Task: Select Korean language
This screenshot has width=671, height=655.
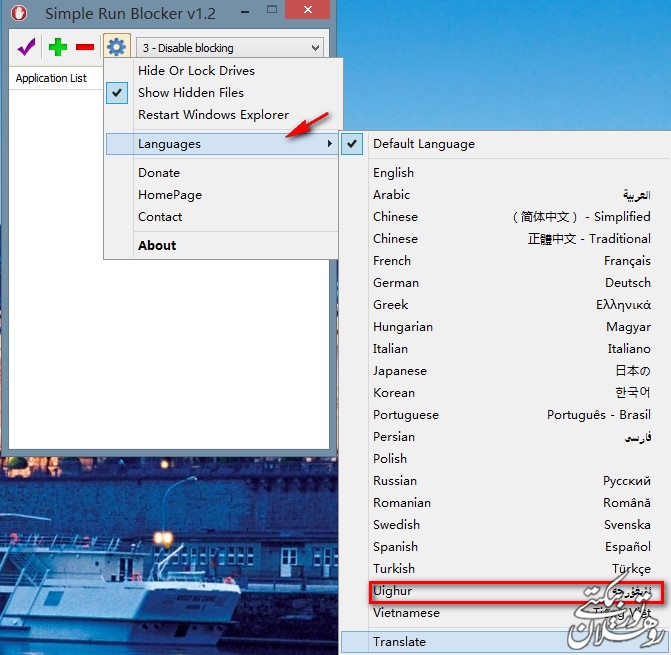Action: (x=505, y=393)
